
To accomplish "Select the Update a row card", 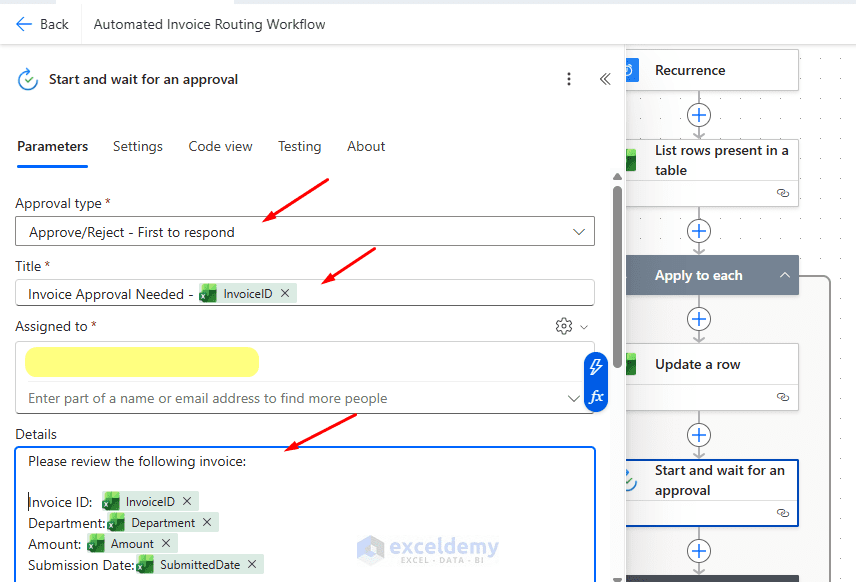I will 712,377.
